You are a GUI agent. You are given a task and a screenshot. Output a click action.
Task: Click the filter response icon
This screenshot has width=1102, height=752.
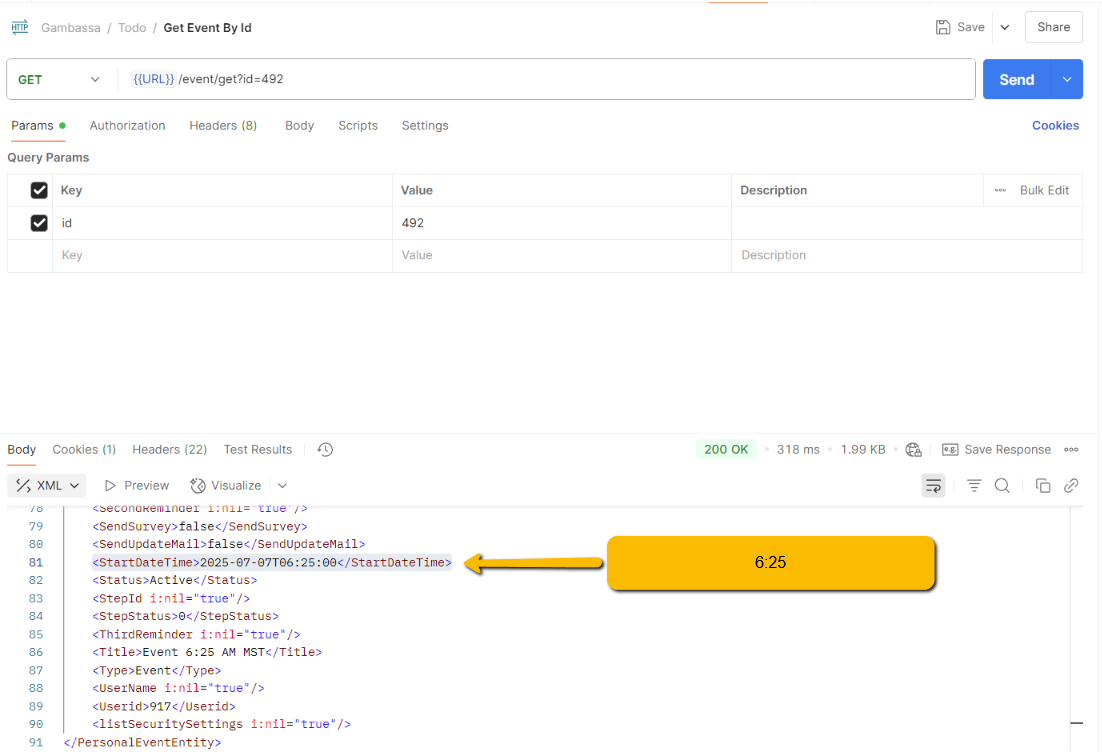[x=974, y=486]
